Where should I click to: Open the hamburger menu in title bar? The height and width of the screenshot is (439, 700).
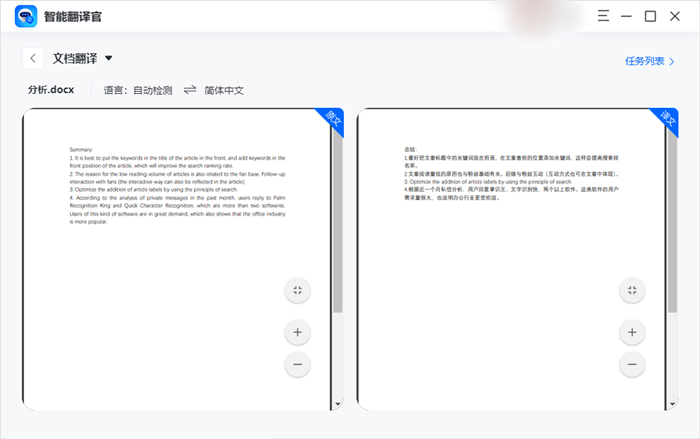[x=603, y=16]
